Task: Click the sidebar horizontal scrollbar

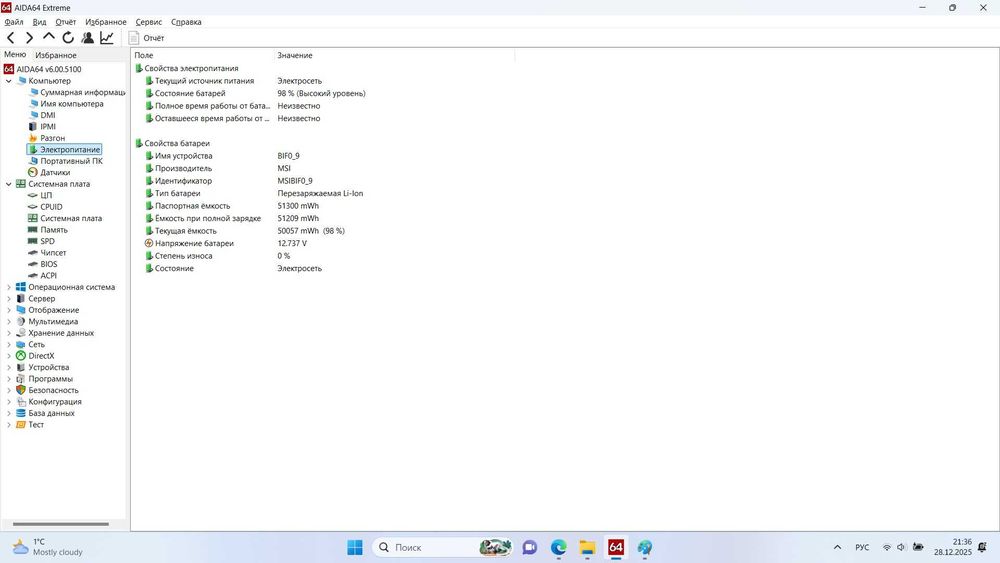Action: [x=61, y=524]
